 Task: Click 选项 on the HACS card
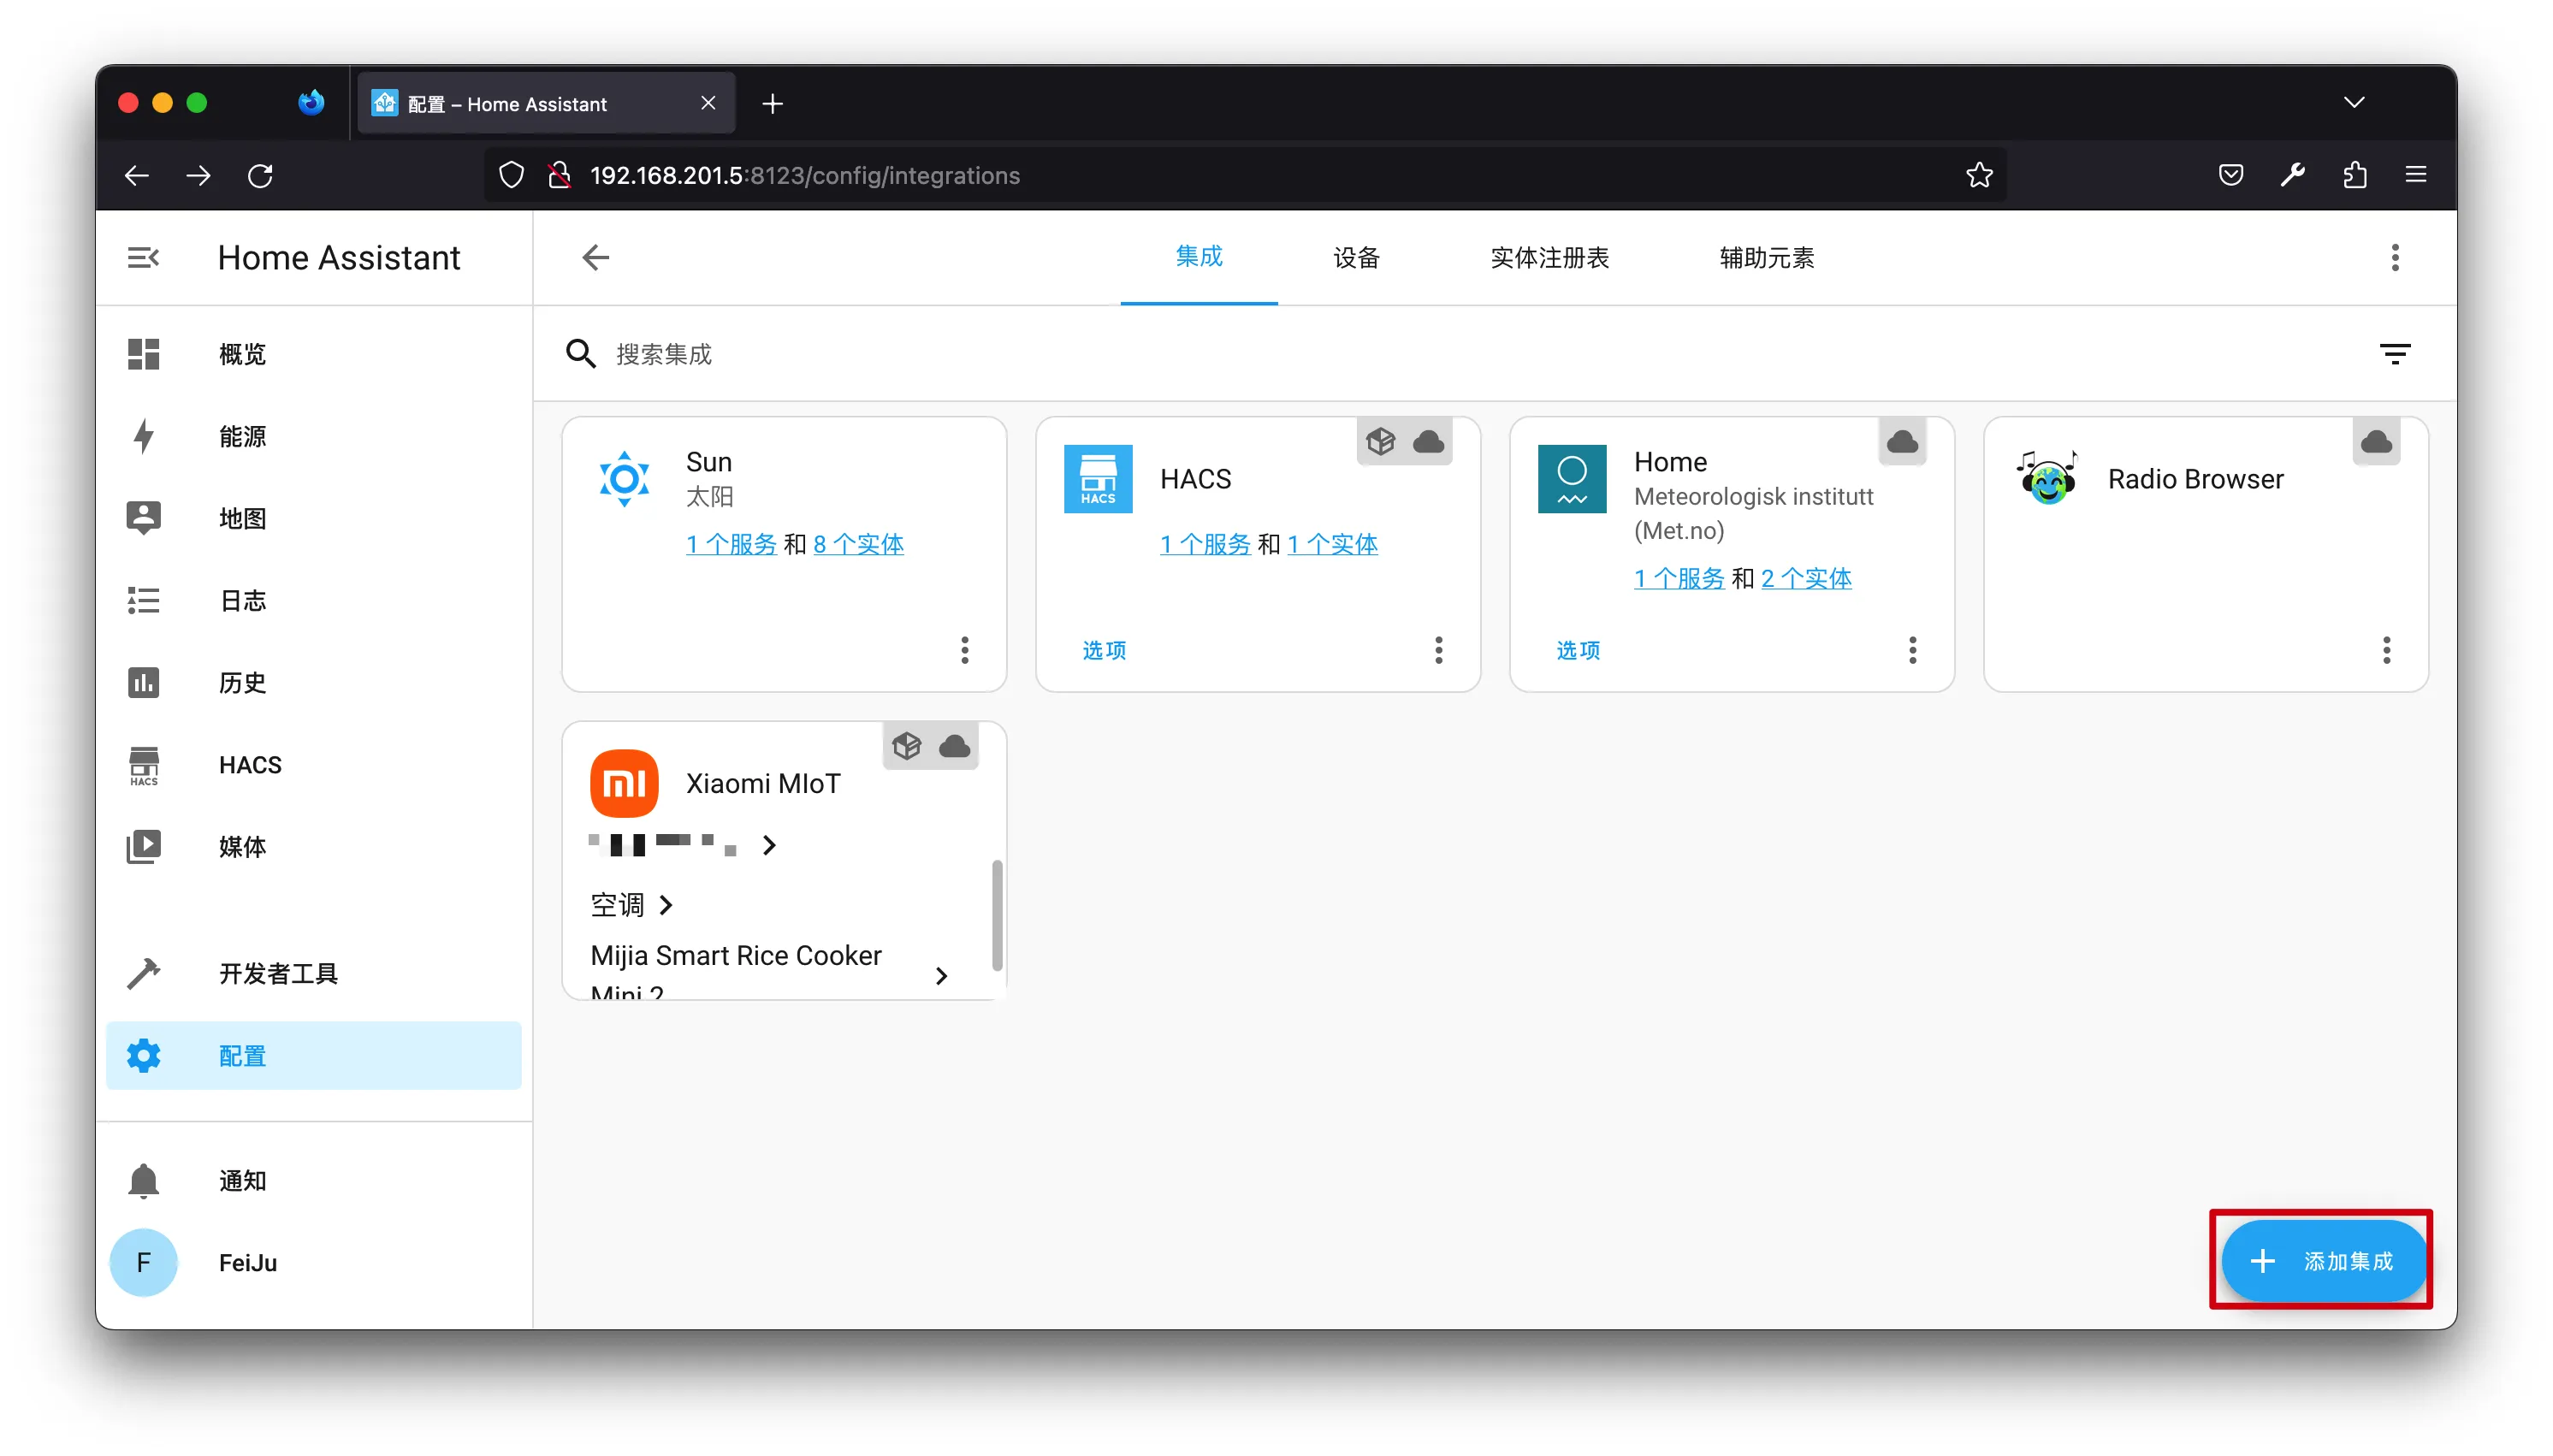pyautogui.click(x=1104, y=650)
